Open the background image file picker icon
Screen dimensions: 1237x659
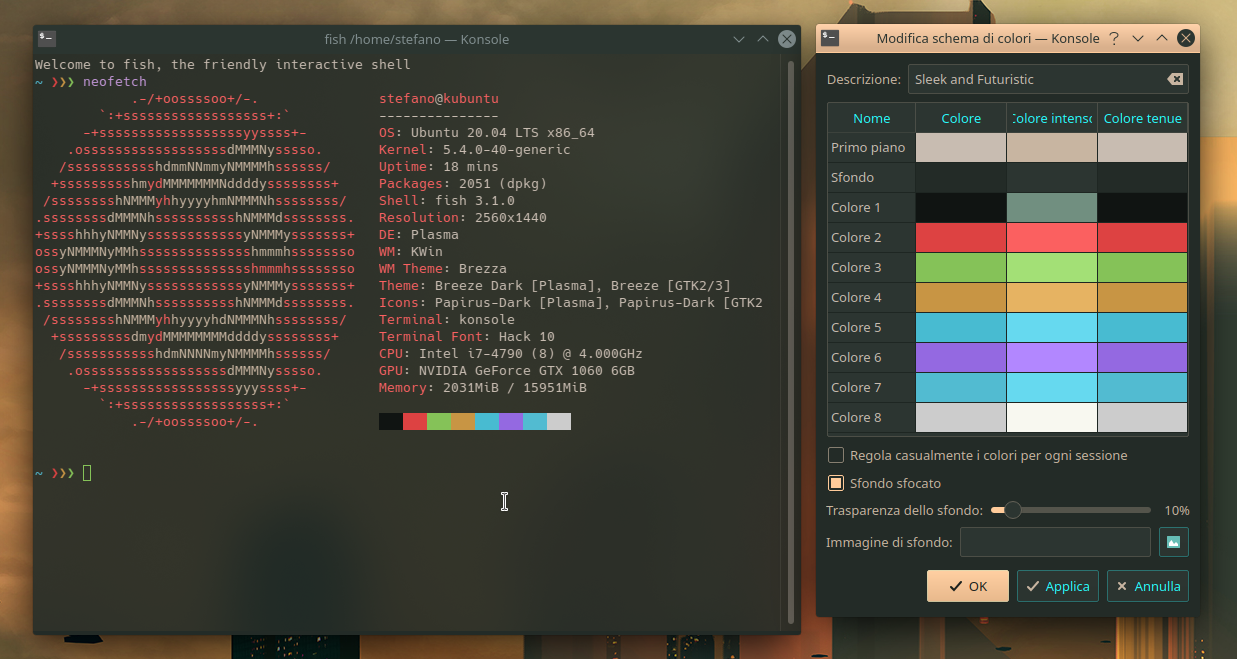coord(1174,542)
